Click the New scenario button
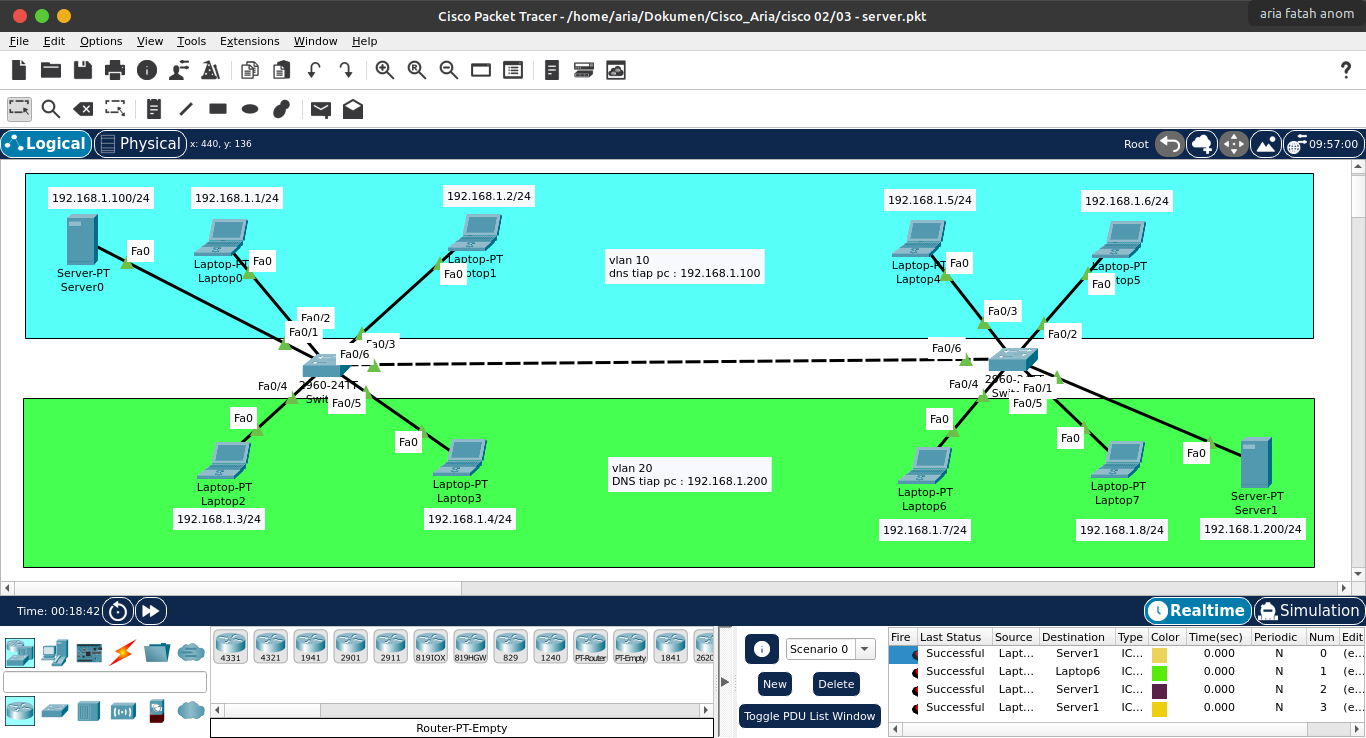Screen dimensions: 1366x738 [774, 684]
